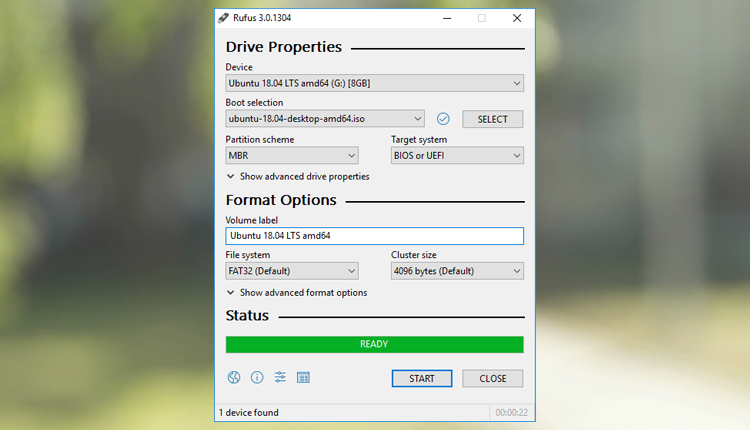
Task: Click the START button
Action: 421,378
